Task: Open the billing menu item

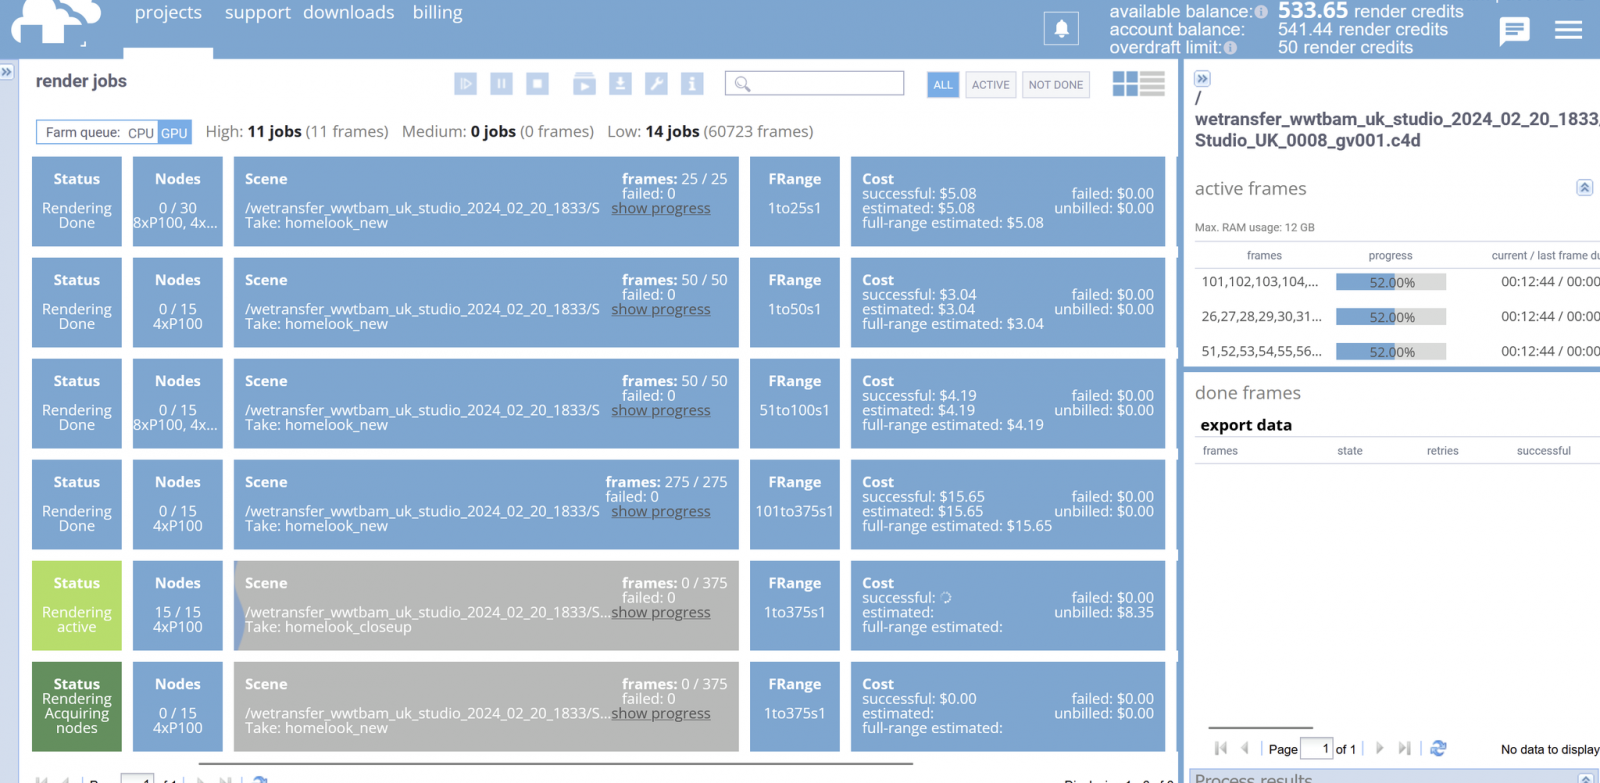Action: point(437,13)
